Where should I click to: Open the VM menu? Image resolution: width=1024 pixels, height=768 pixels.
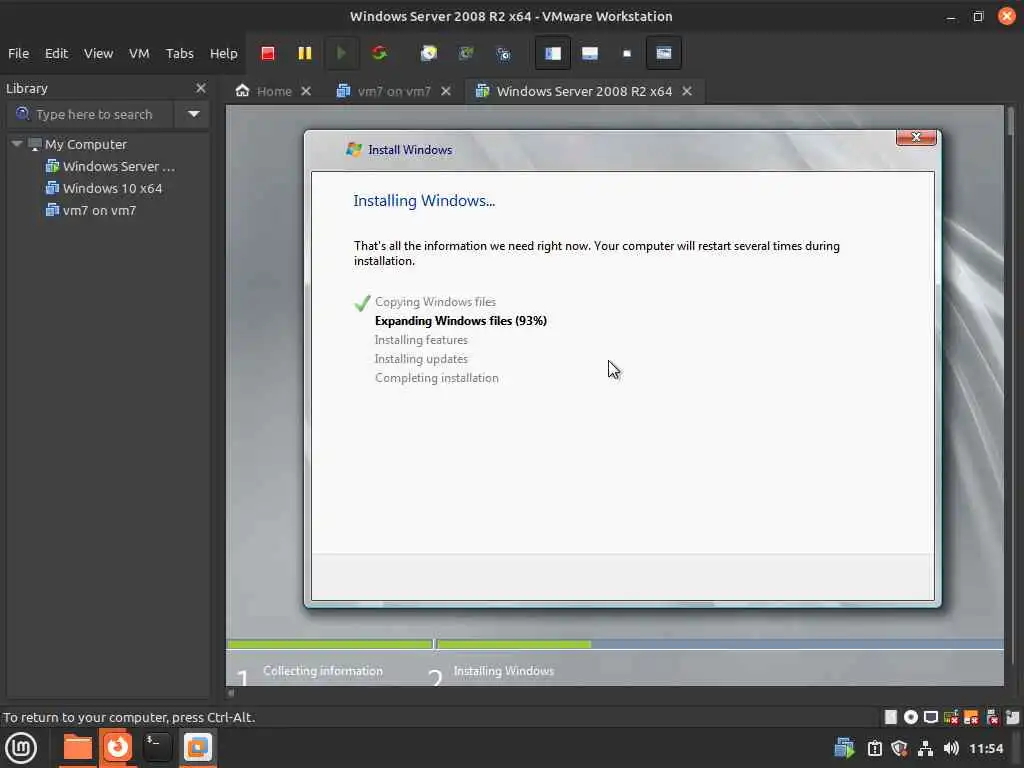pos(139,54)
